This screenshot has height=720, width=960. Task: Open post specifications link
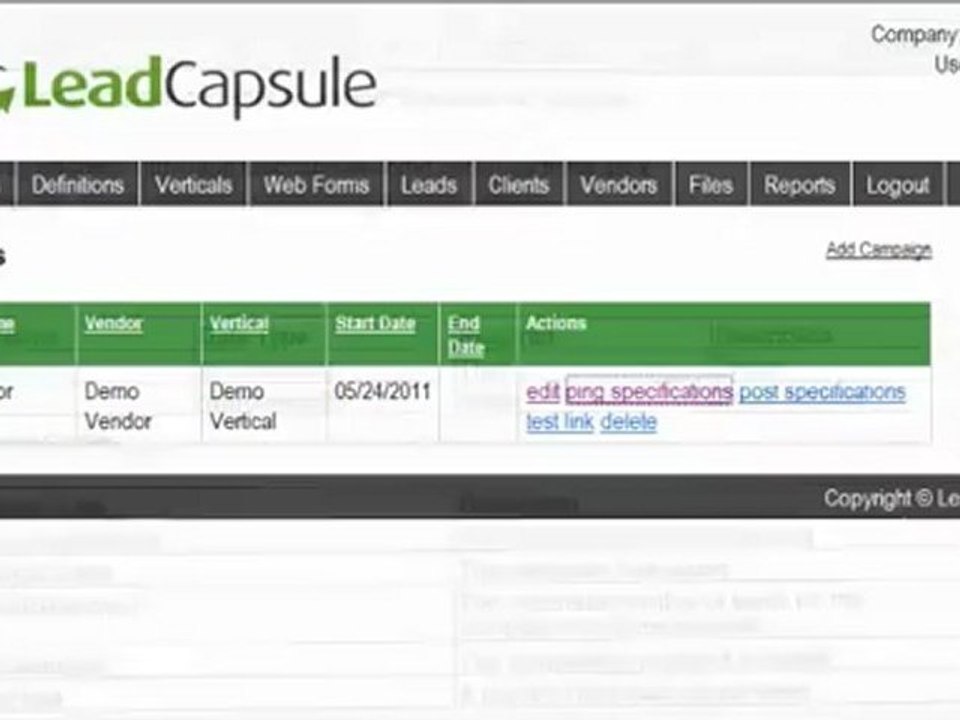(822, 392)
